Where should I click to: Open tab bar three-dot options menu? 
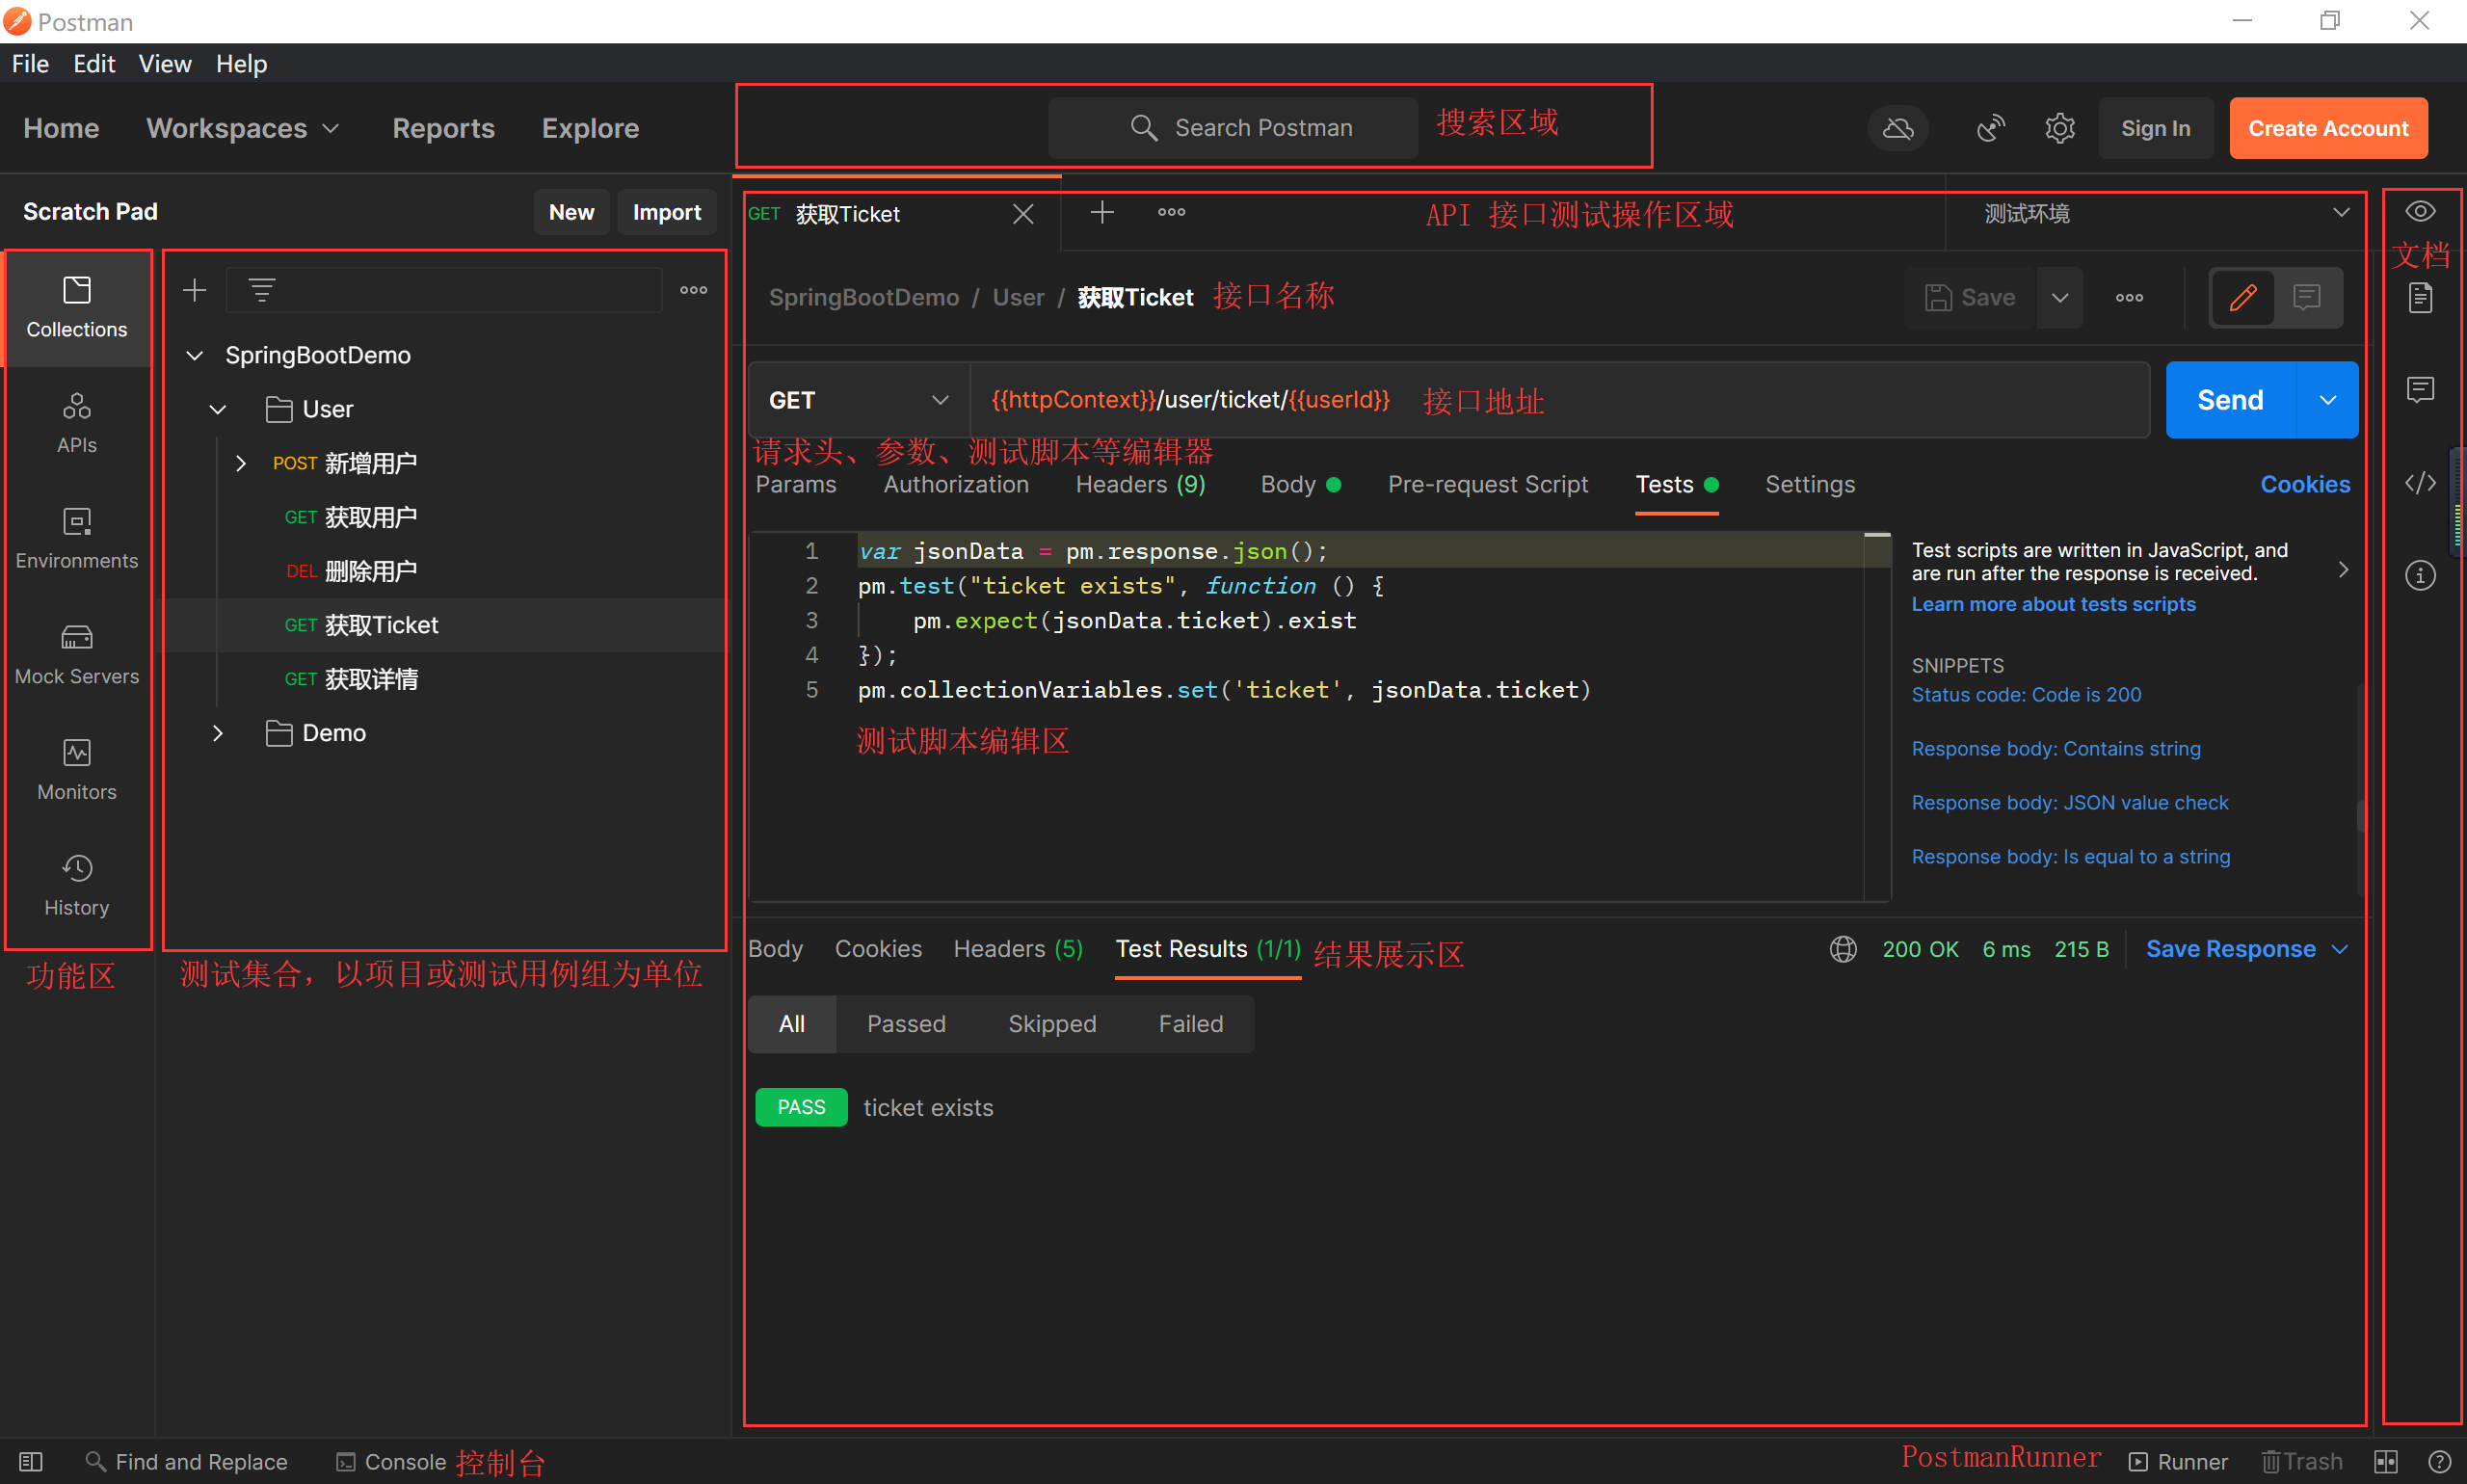[x=1171, y=212]
